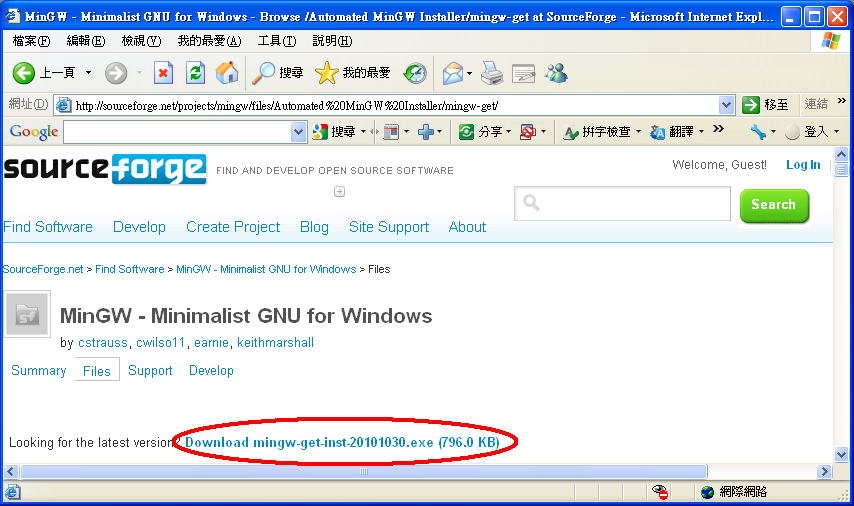Click the SourceForge site search field
Screen dimensions: 854x506
623,203
